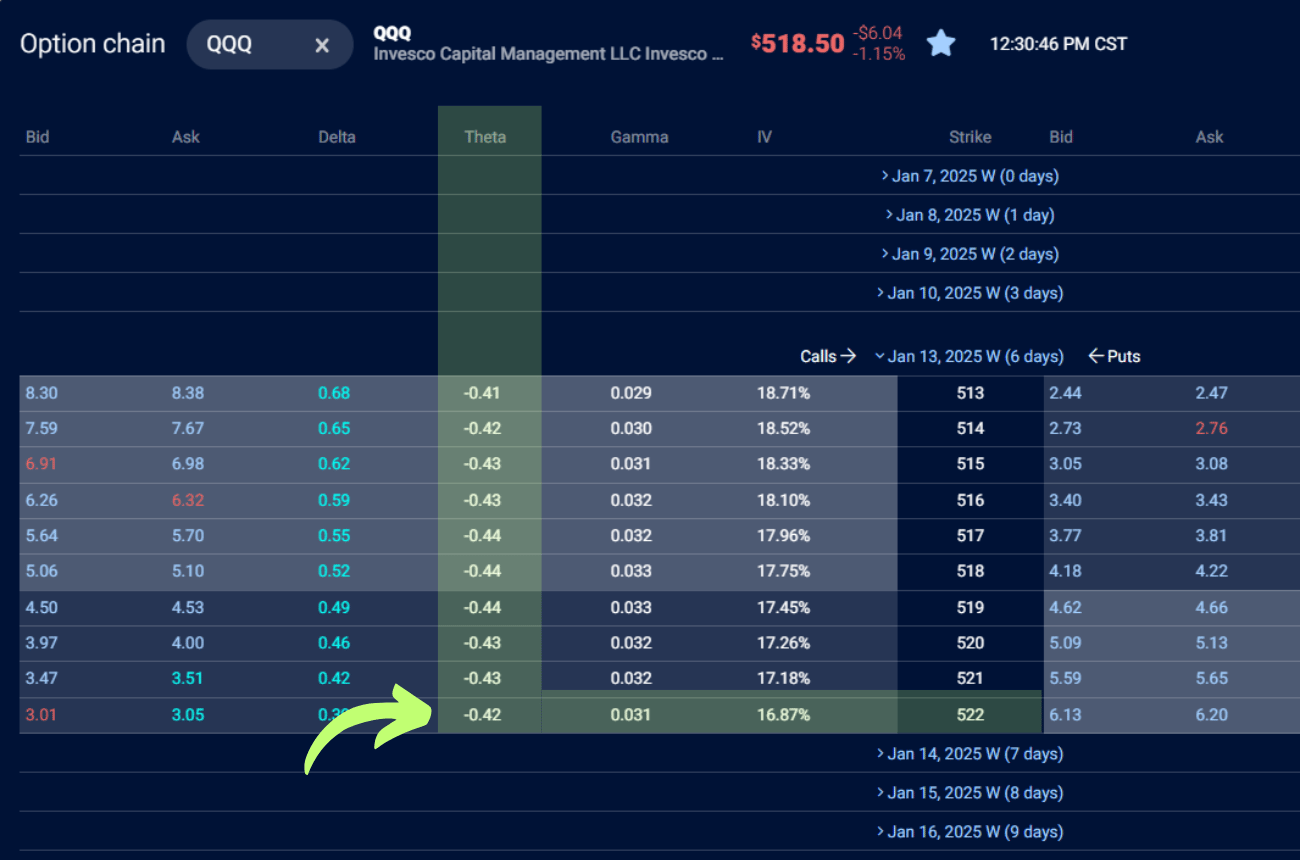
Task: Click put ask 6.20
Action: pyautogui.click(x=1211, y=715)
